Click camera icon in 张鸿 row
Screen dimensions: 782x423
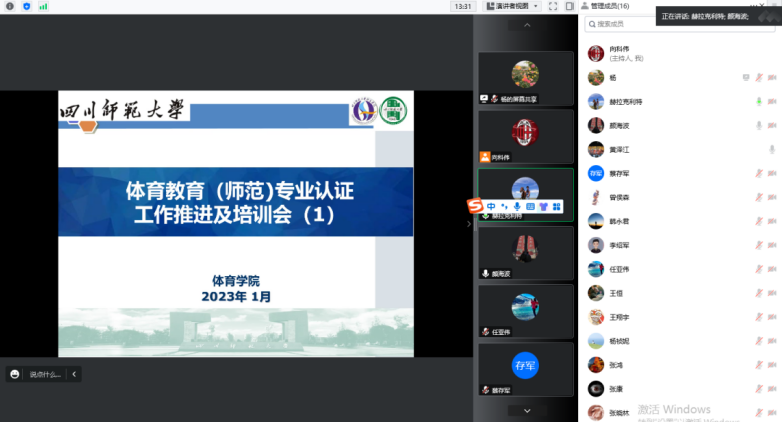click(772, 365)
